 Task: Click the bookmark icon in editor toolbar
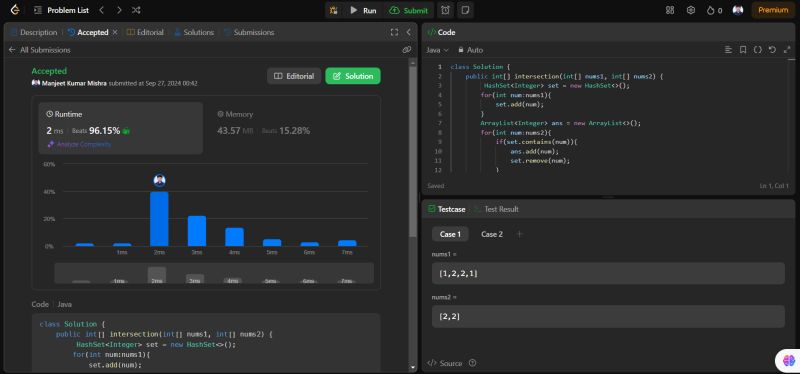coord(743,50)
